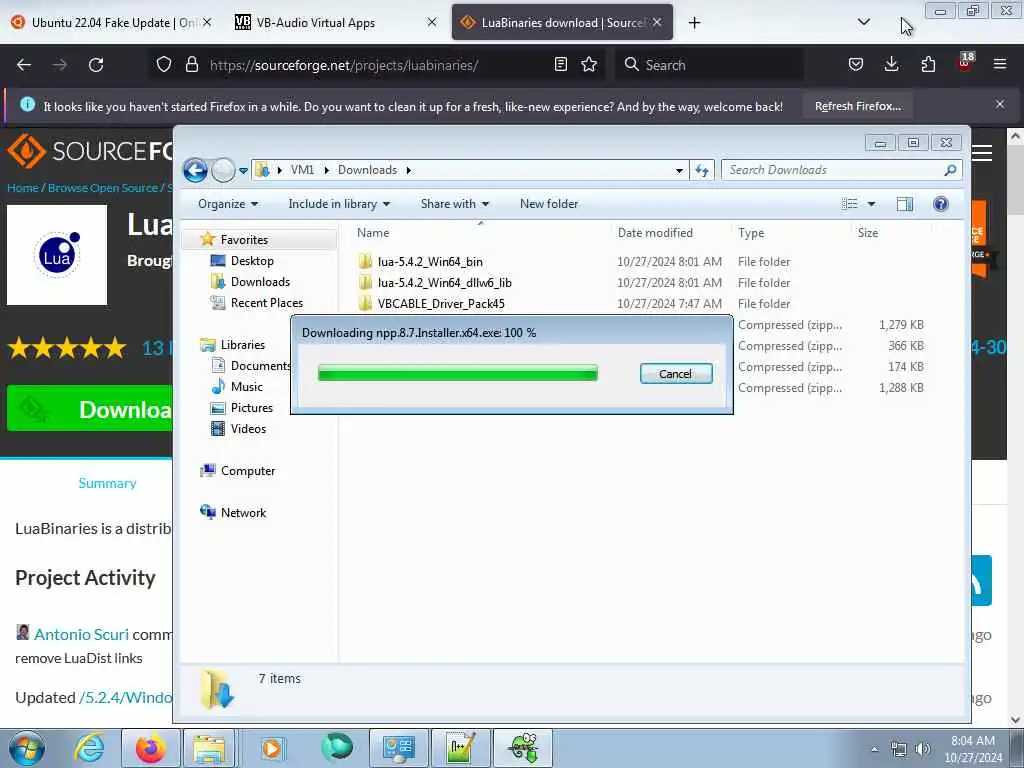This screenshot has height=768, width=1024.
Task: Click the Refresh Firefox… button
Action: 857,106
